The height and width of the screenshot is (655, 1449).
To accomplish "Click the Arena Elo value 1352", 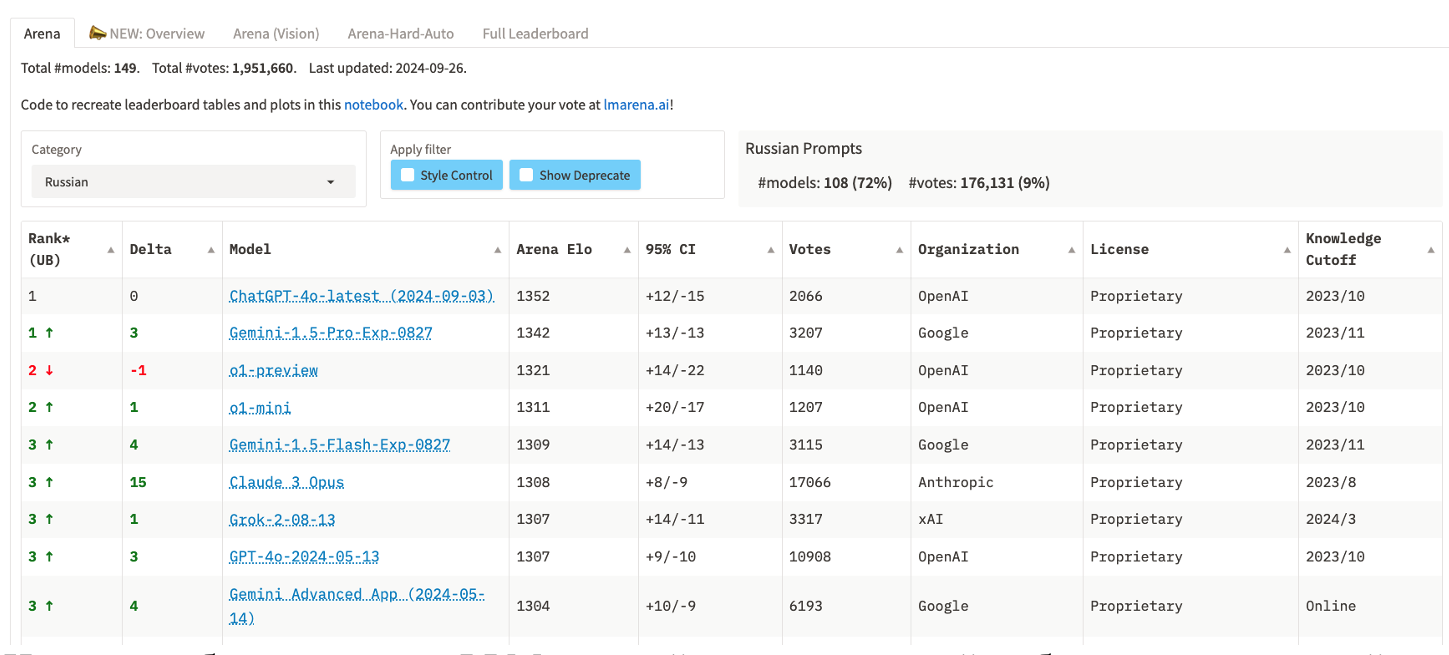I will point(533,296).
